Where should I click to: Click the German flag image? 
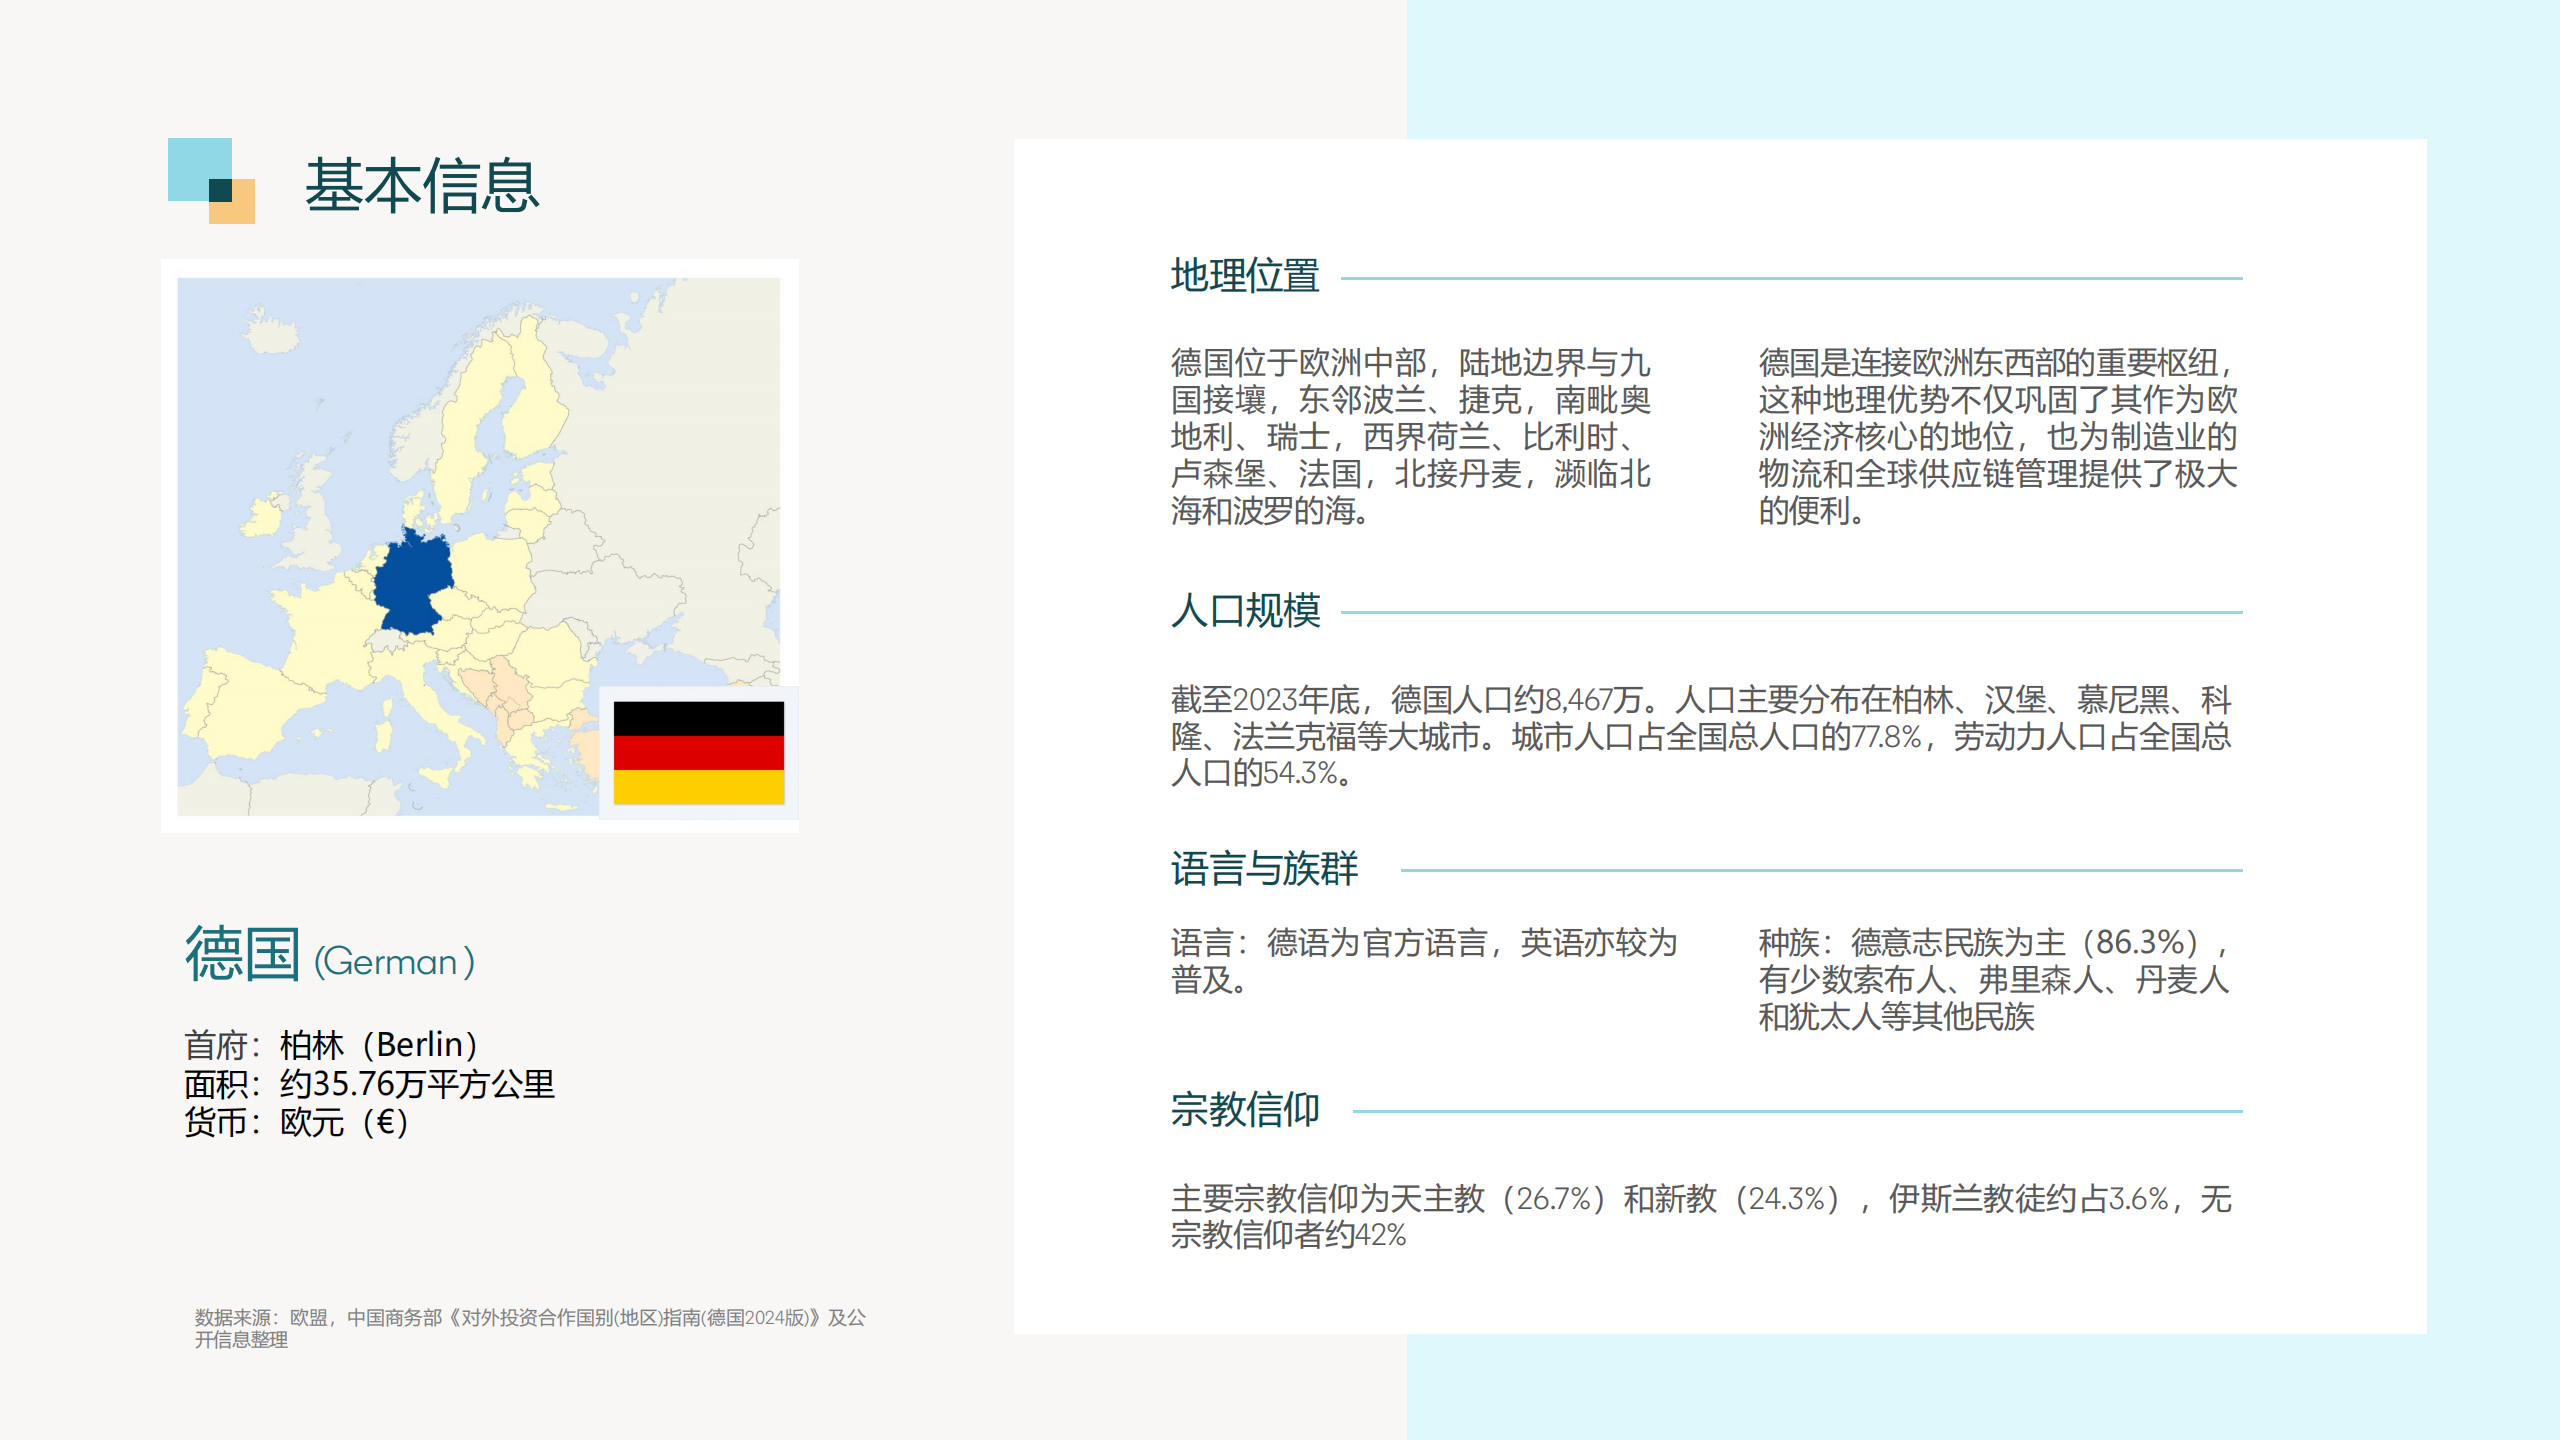click(698, 752)
